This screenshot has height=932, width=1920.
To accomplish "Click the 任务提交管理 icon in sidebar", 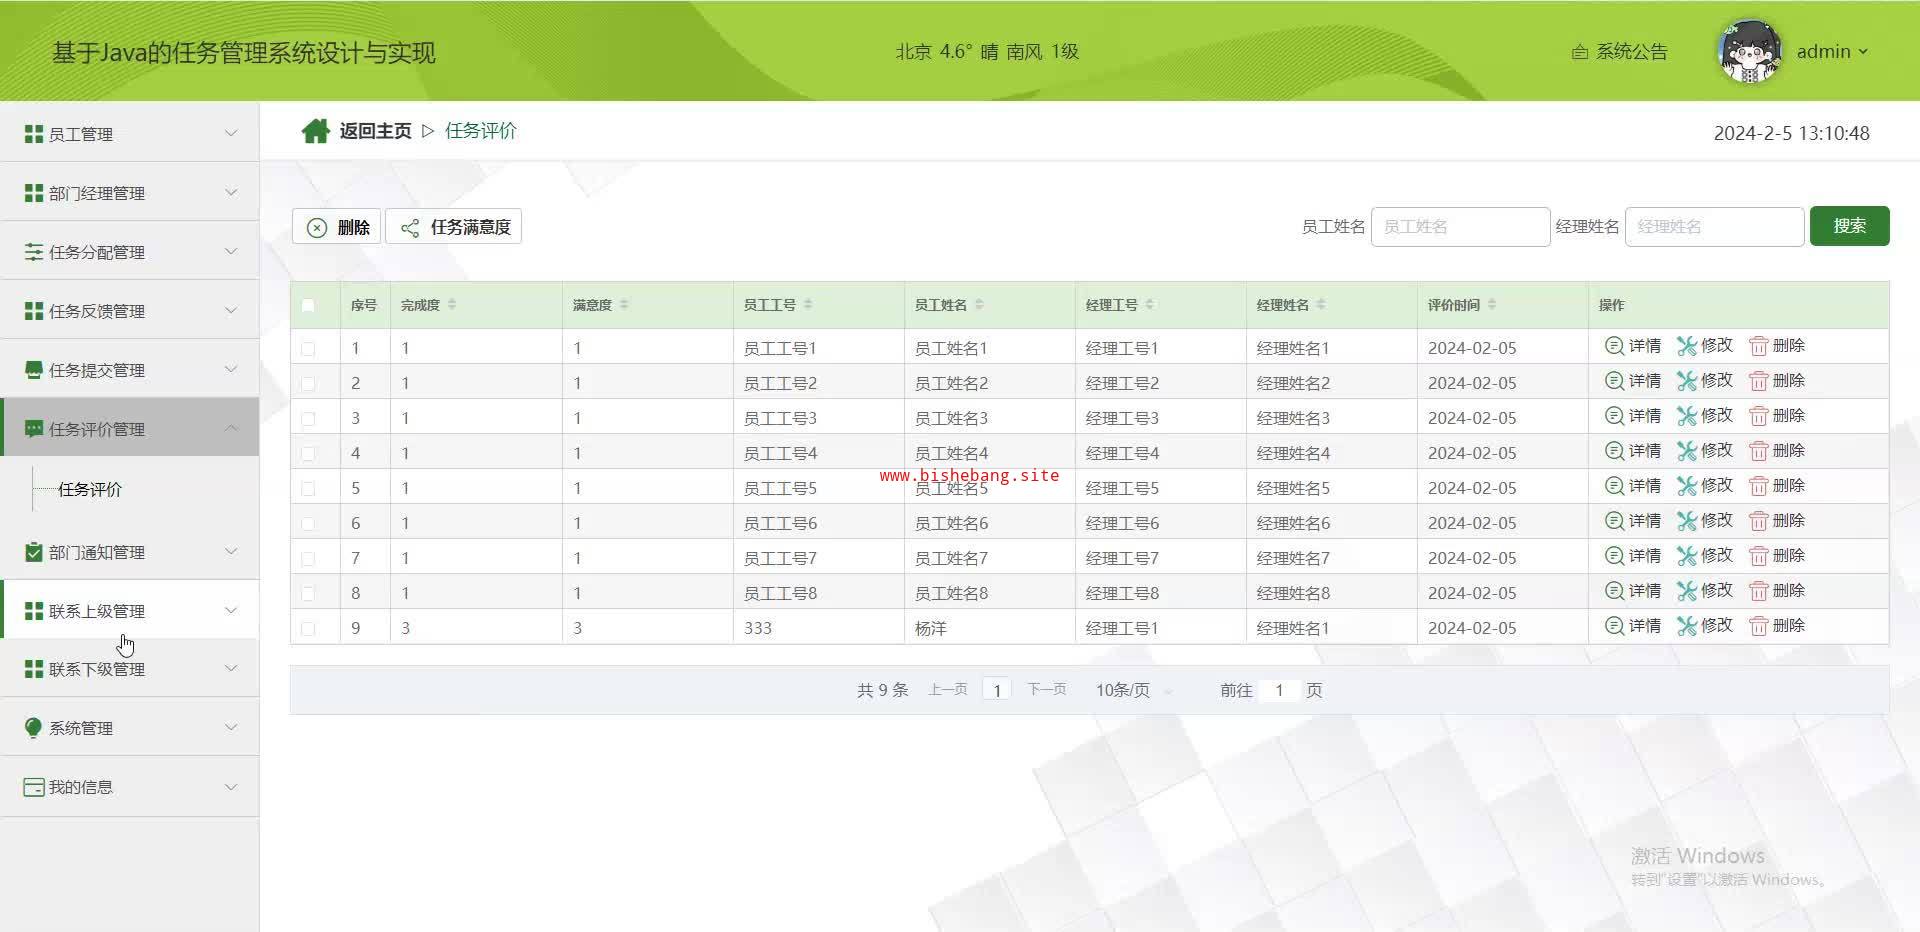I will (34, 370).
